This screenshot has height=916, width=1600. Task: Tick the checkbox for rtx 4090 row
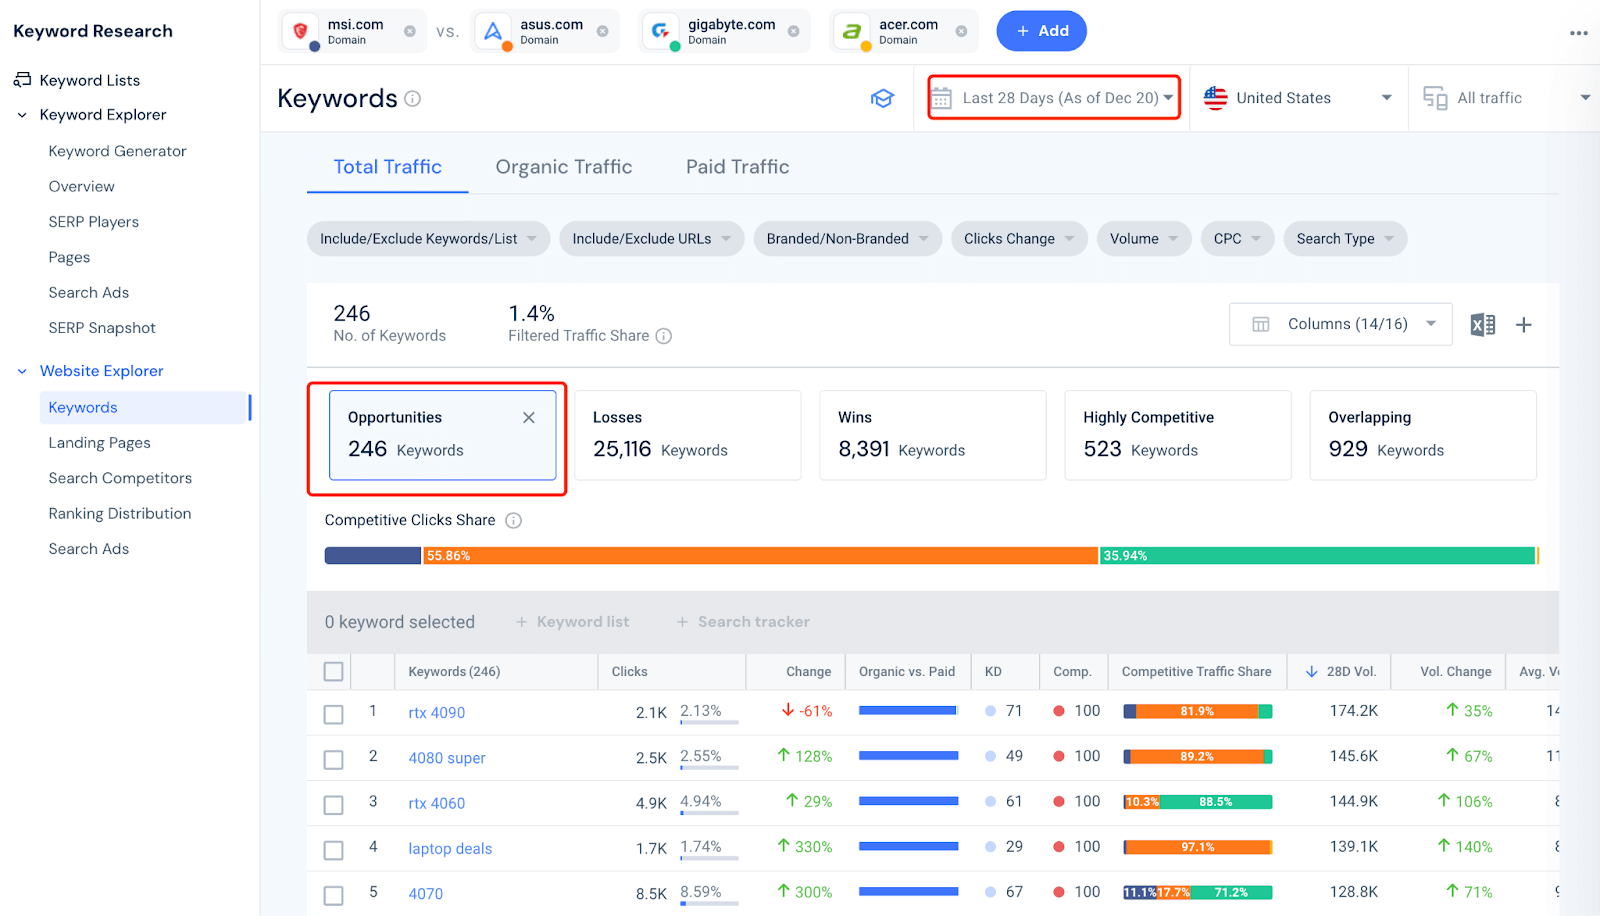(x=334, y=714)
